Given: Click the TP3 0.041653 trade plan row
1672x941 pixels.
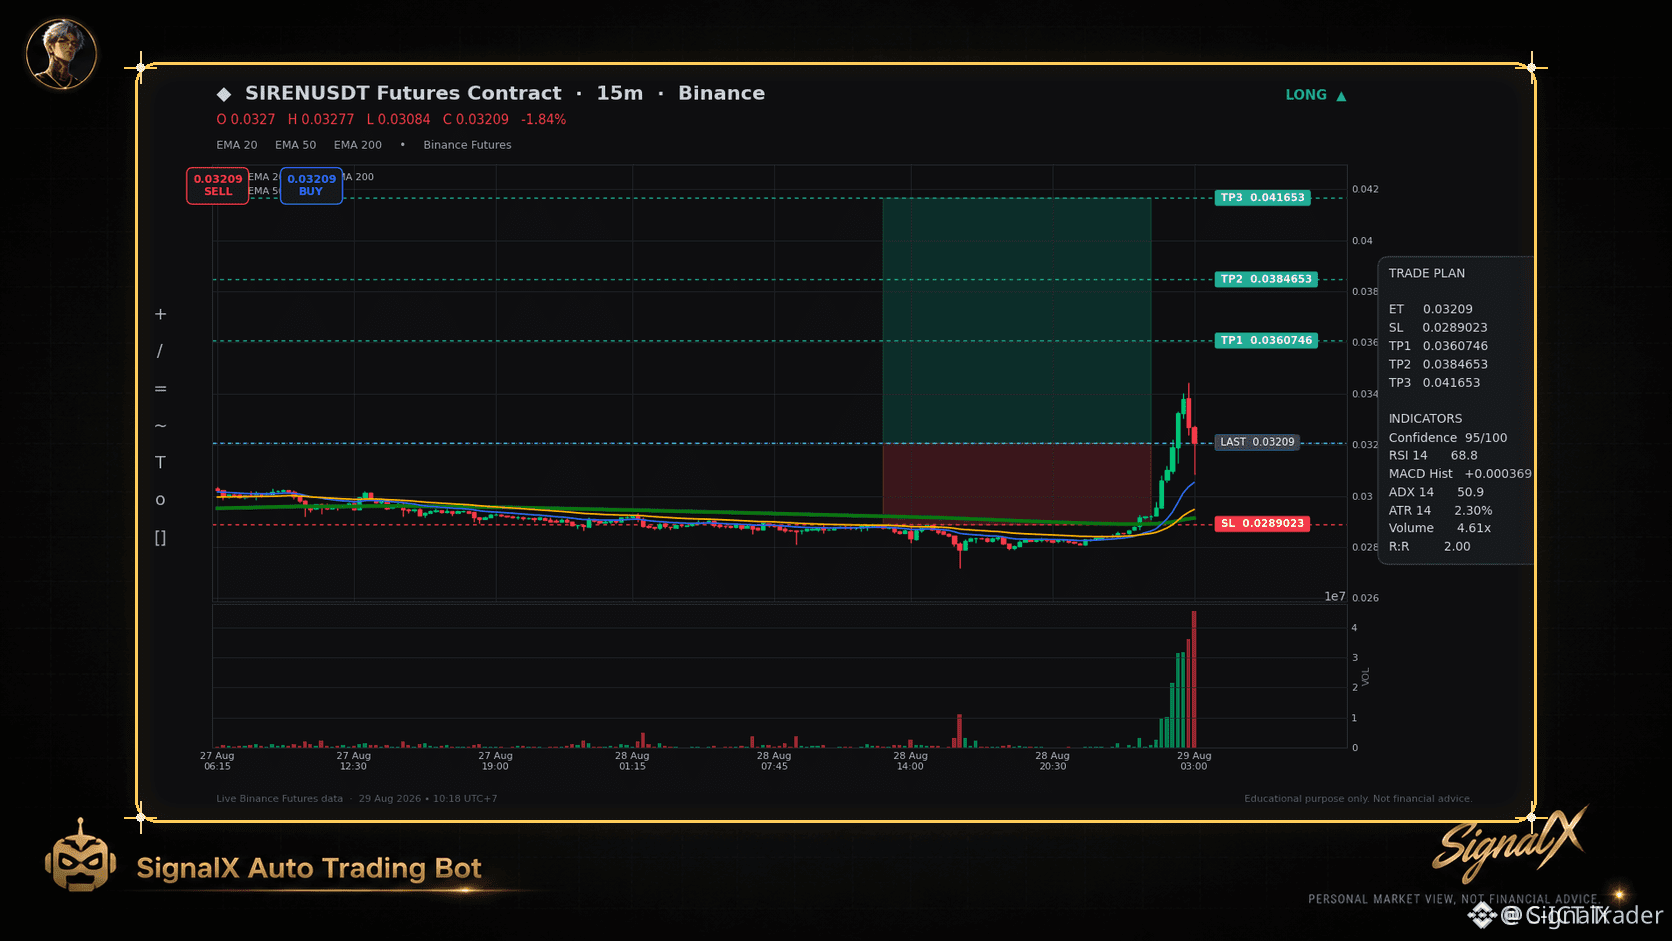Looking at the screenshot, I should (1435, 383).
